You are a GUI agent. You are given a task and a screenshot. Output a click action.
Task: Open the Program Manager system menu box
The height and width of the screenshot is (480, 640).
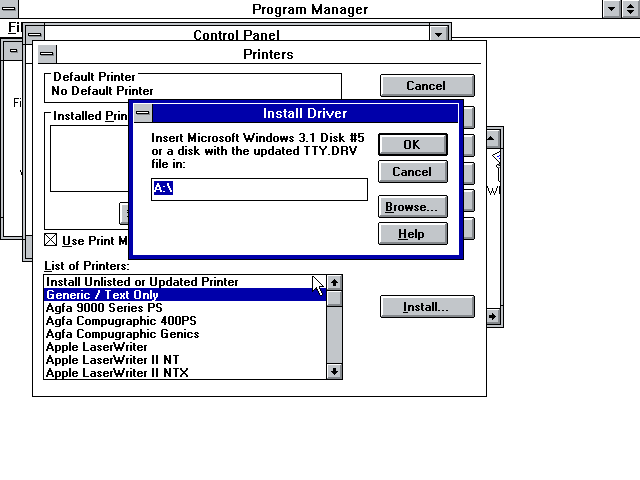point(9,9)
